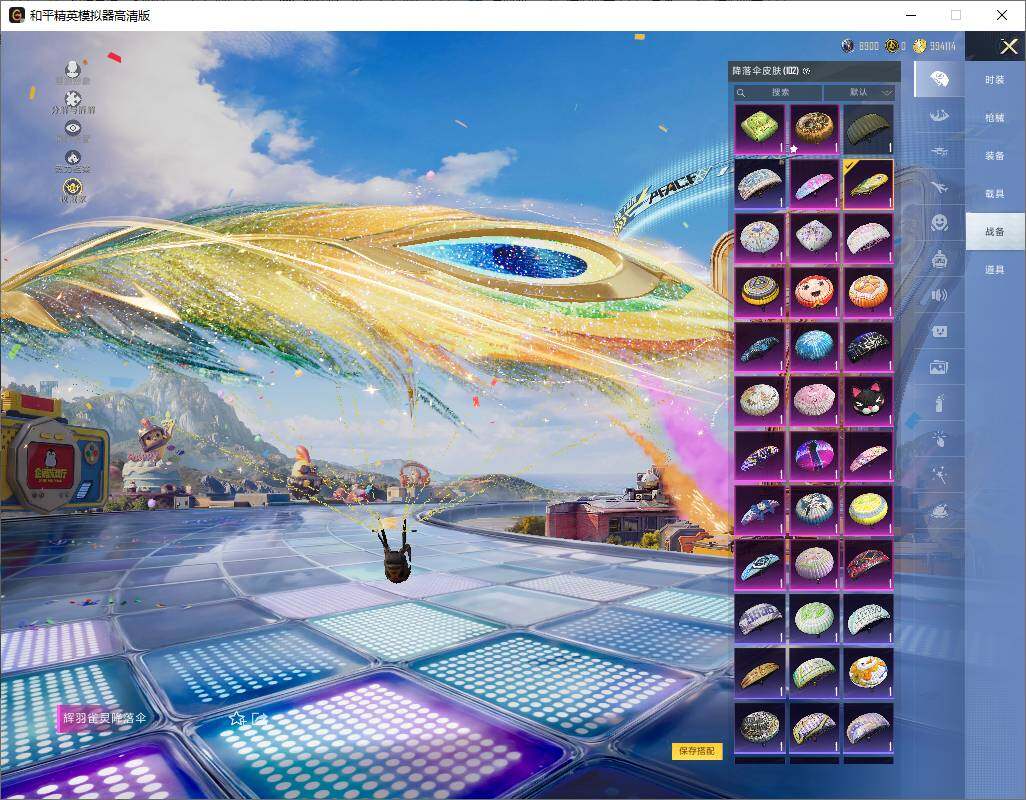Screen dimensions: 1026x800
Task: Toggle the eye view icon on left
Action: coord(73,128)
